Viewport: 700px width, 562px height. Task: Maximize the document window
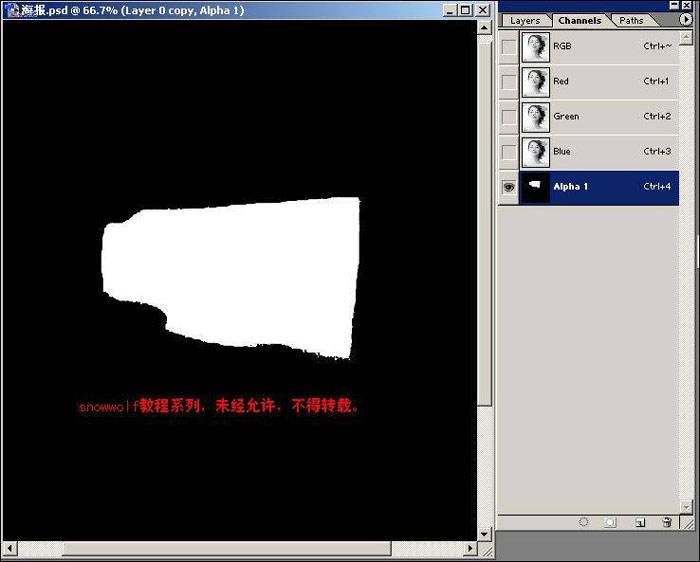click(x=466, y=10)
